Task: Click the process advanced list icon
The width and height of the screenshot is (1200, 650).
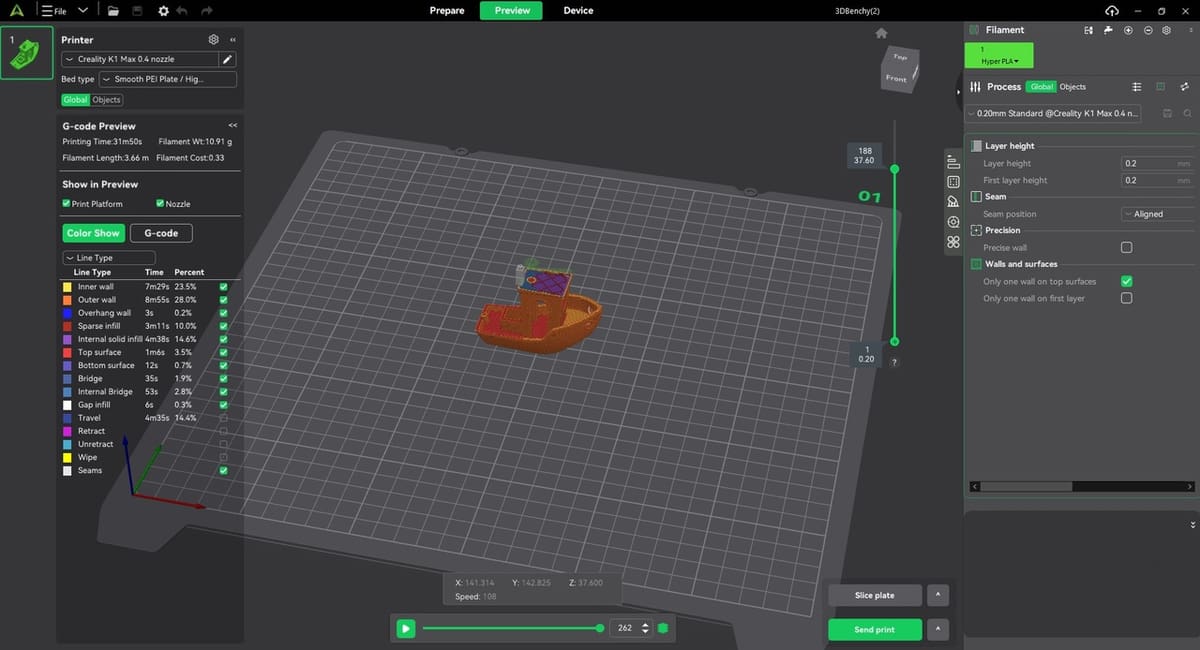Action: [1137, 87]
